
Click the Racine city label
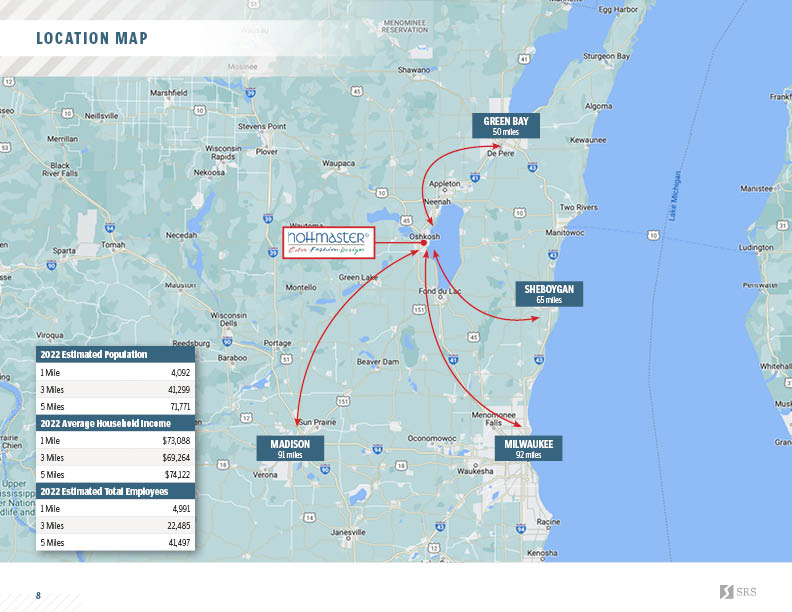point(549,522)
